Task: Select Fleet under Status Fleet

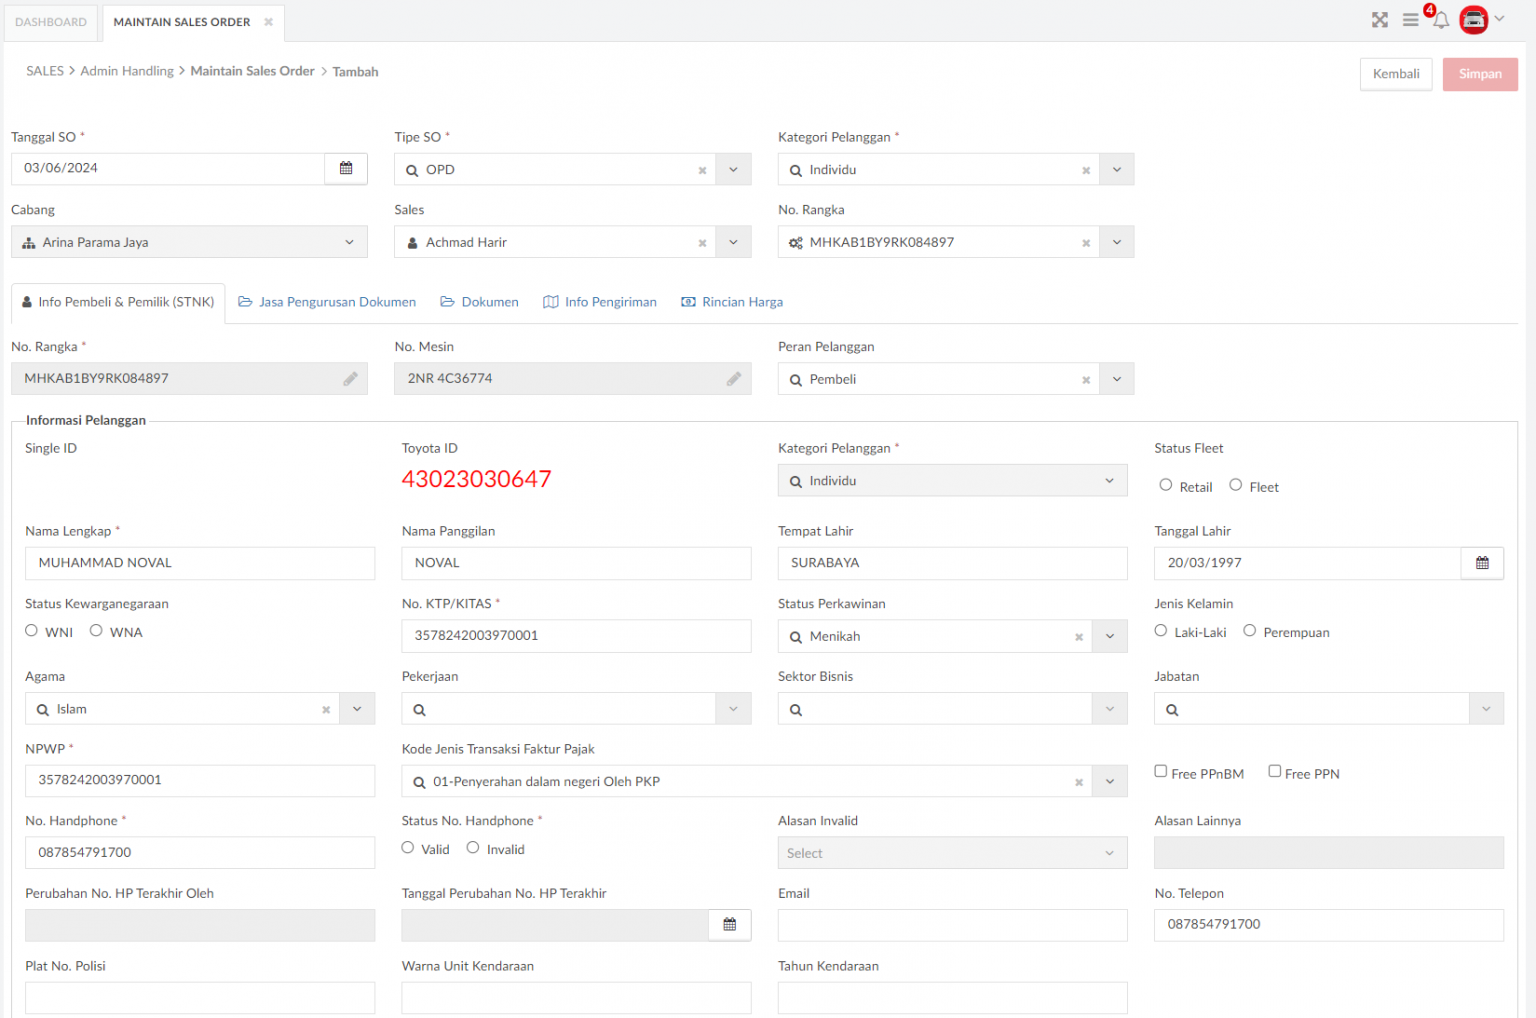Action: 1235,484
